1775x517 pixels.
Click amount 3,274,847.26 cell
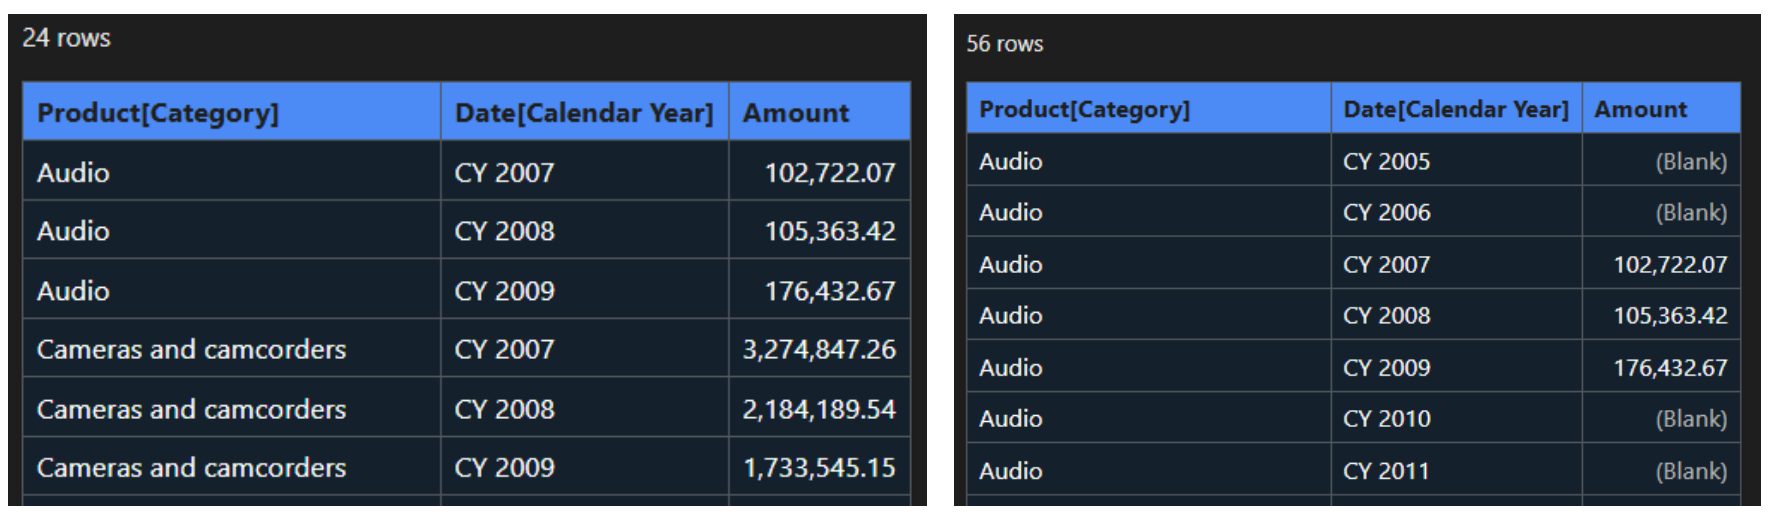[819, 349]
